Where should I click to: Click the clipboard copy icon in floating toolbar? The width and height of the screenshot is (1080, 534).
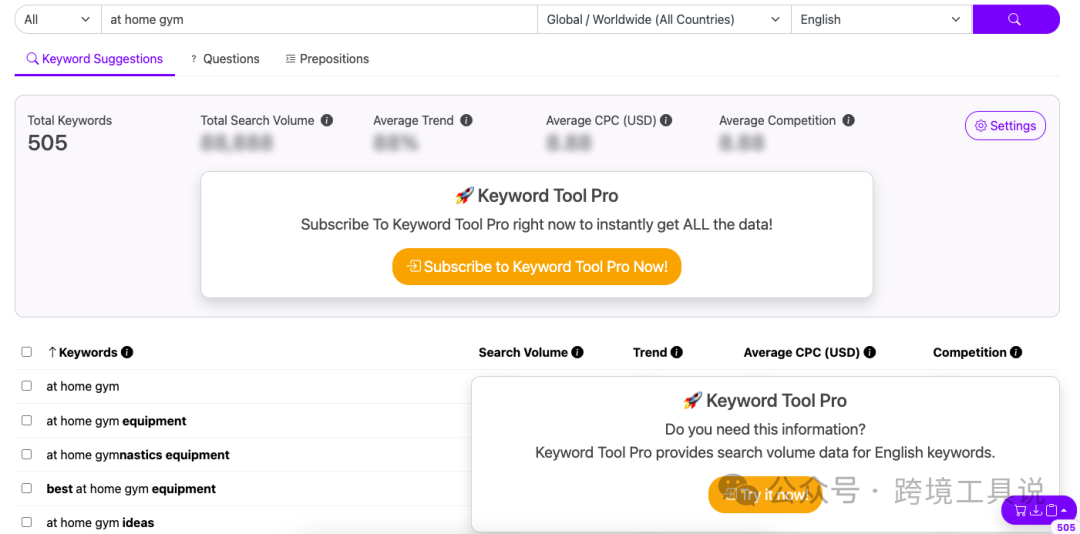click(x=1051, y=511)
